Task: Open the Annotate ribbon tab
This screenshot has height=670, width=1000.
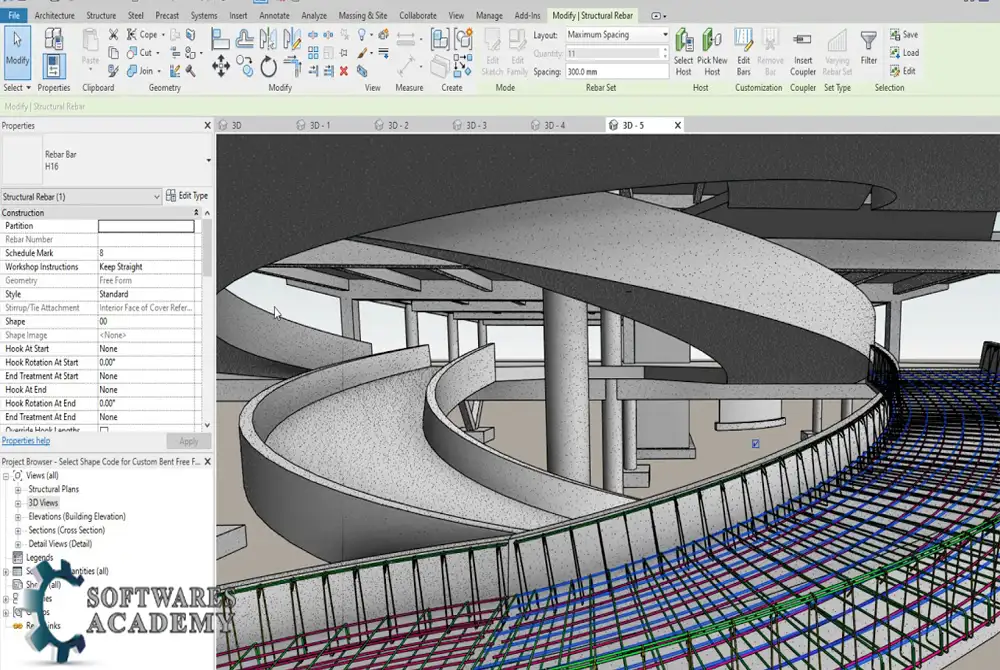Action: pyautogui.click(x=274, y=15)
